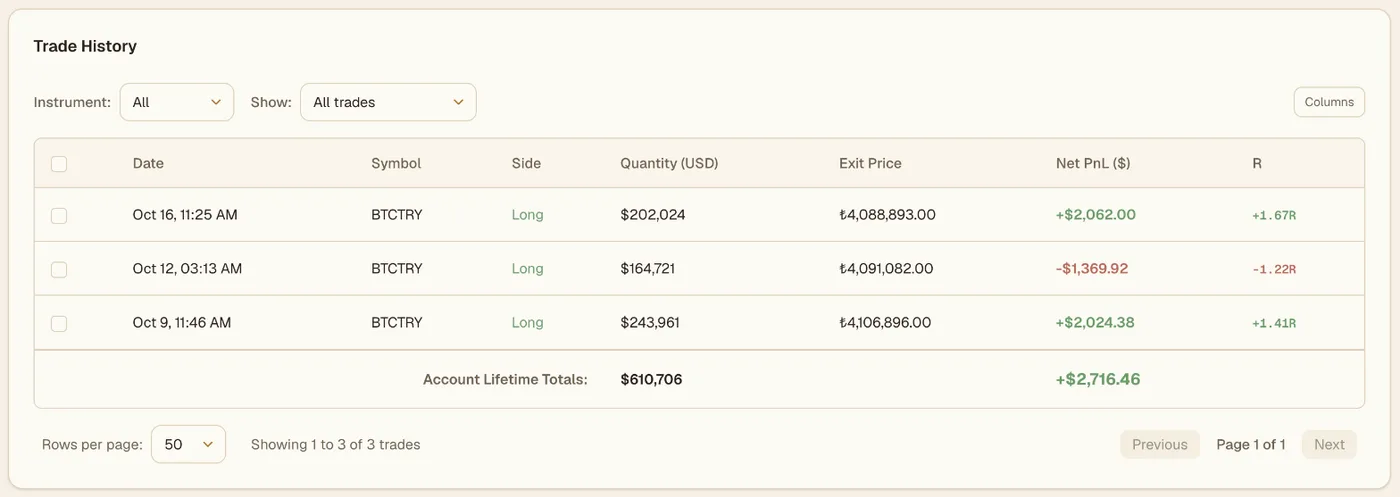1400x497 pixels.
Task: Check the Oct 9, 11:46 AM trade row
Action: click(x=59, y=323)
